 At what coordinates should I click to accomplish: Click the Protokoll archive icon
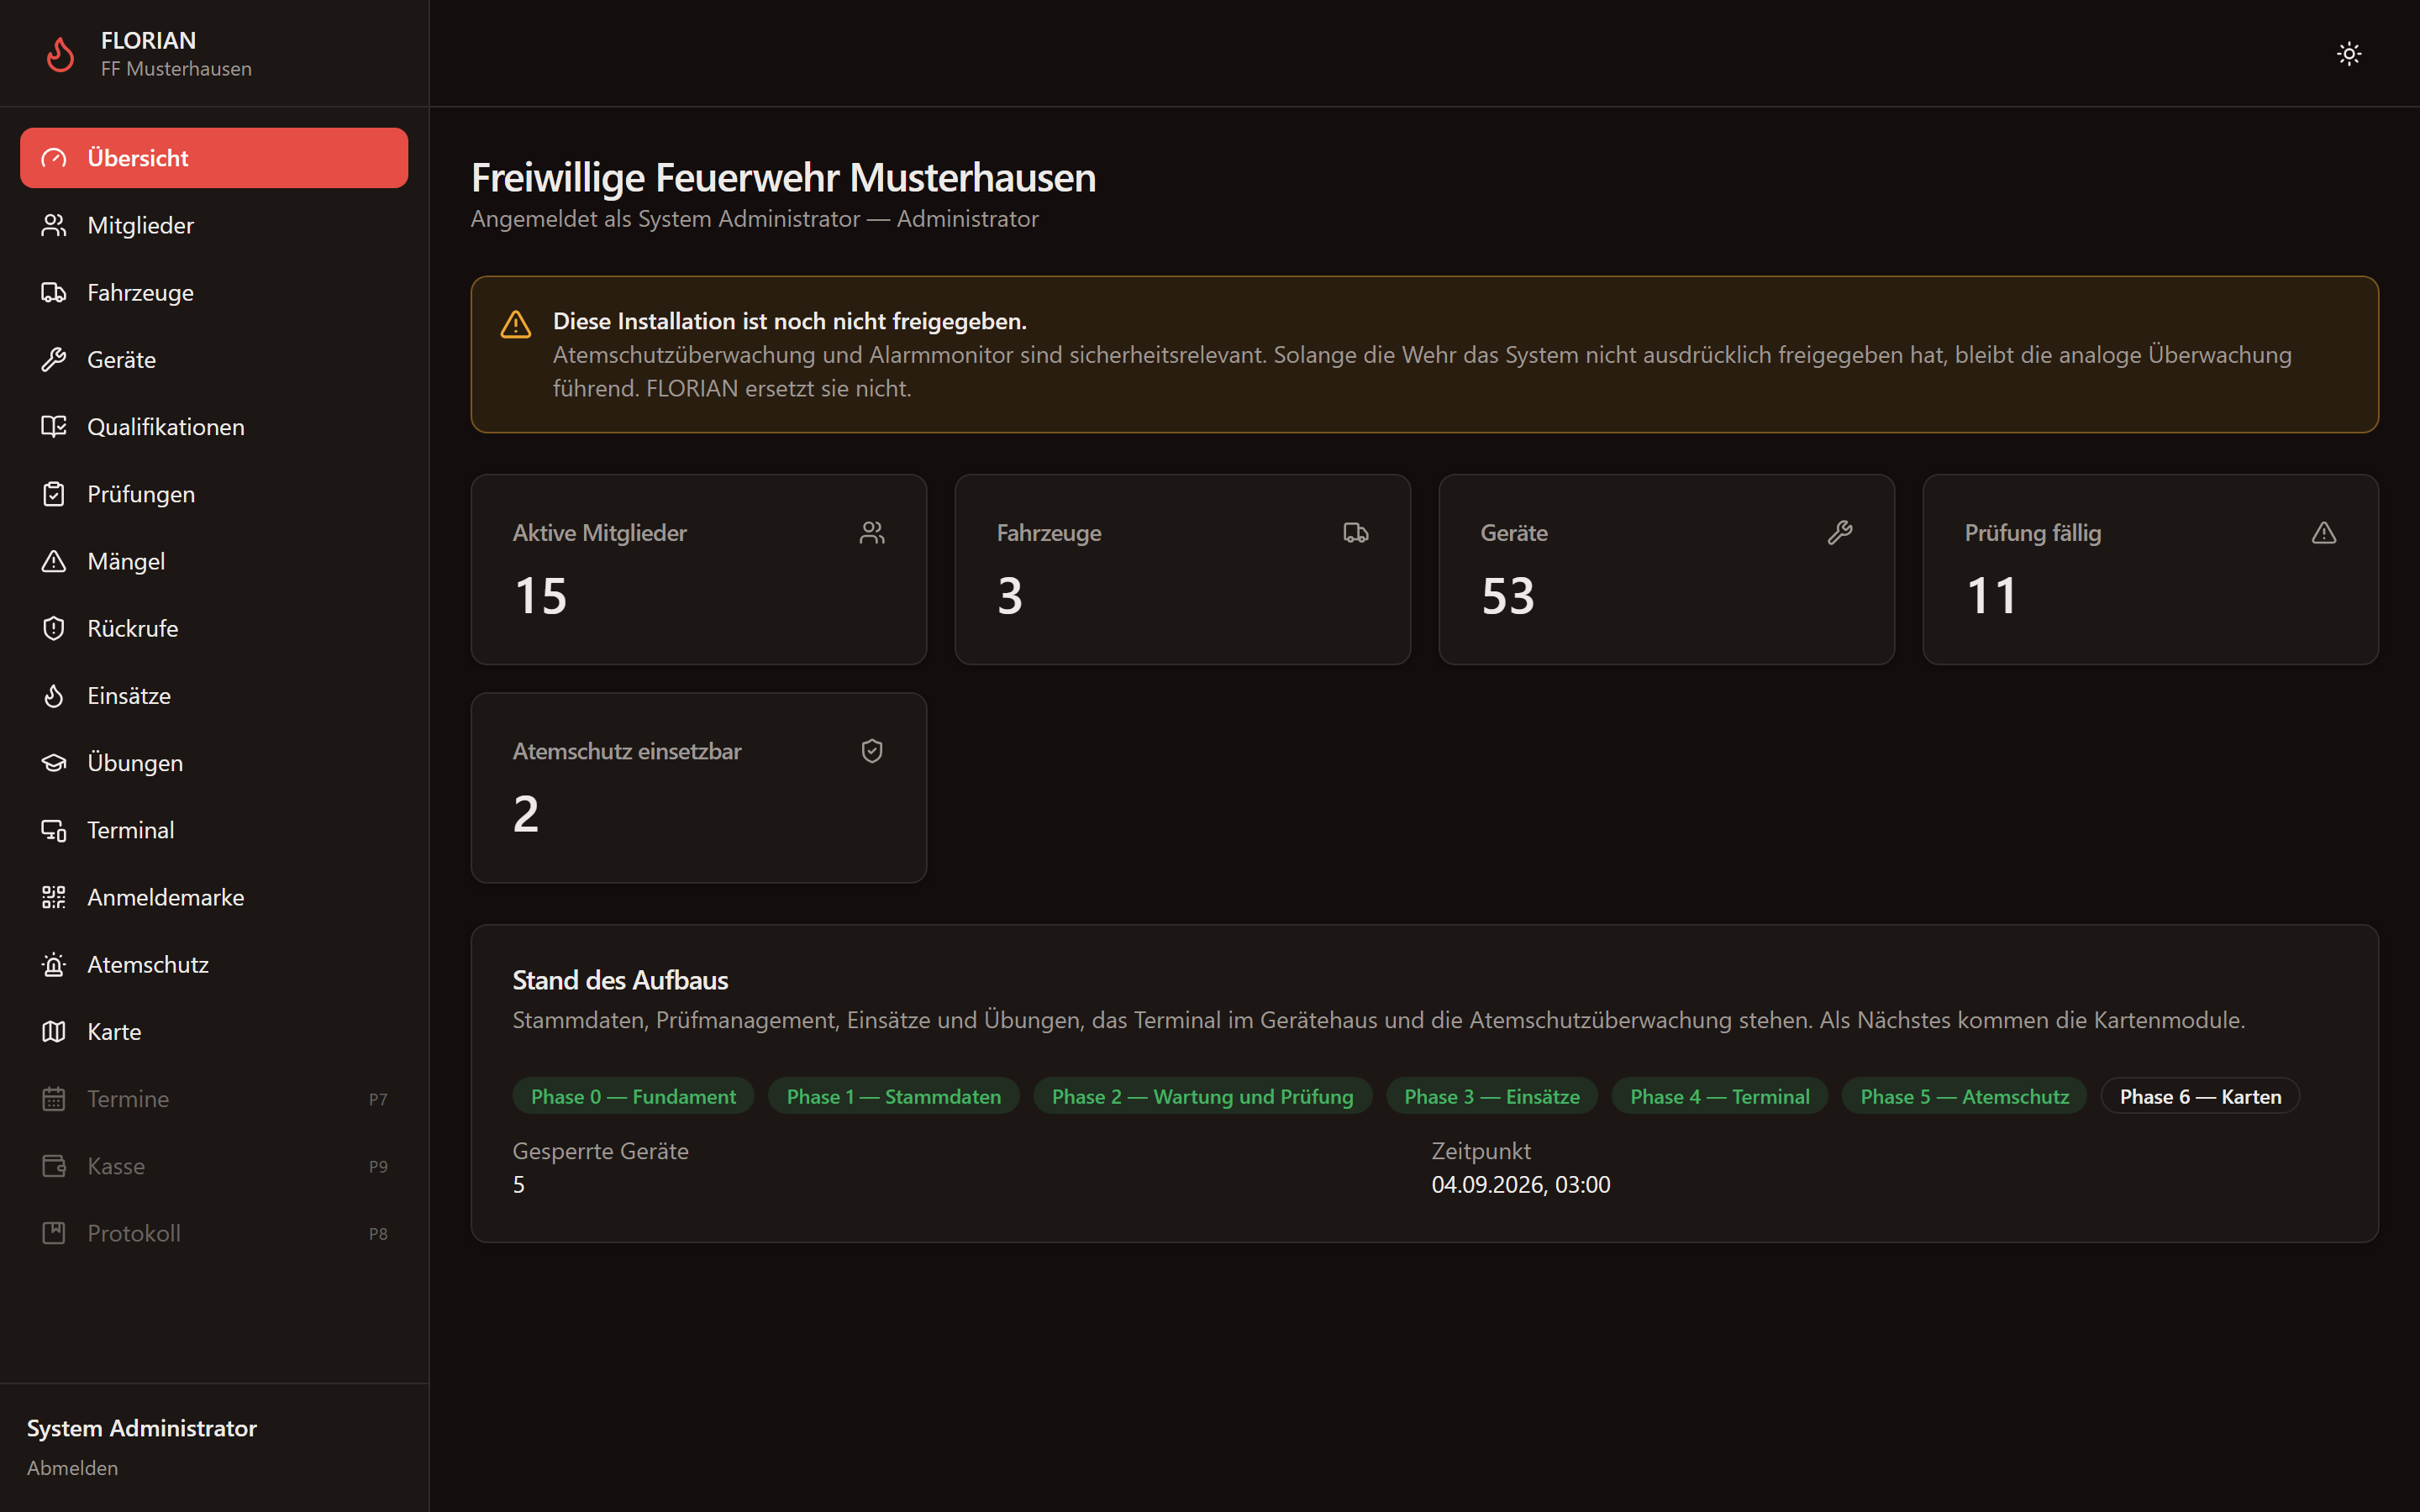54,1233
